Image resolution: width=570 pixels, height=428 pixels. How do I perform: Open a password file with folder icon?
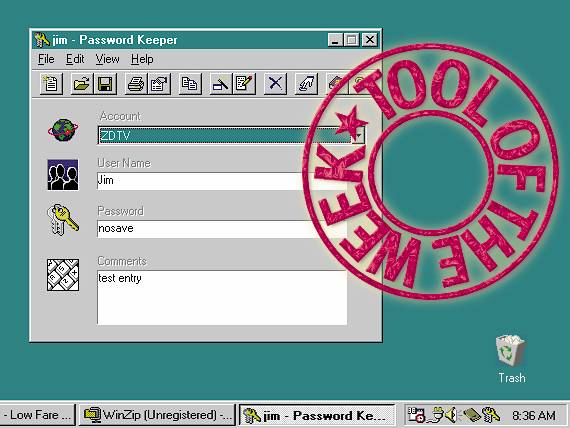click(82, 84)
